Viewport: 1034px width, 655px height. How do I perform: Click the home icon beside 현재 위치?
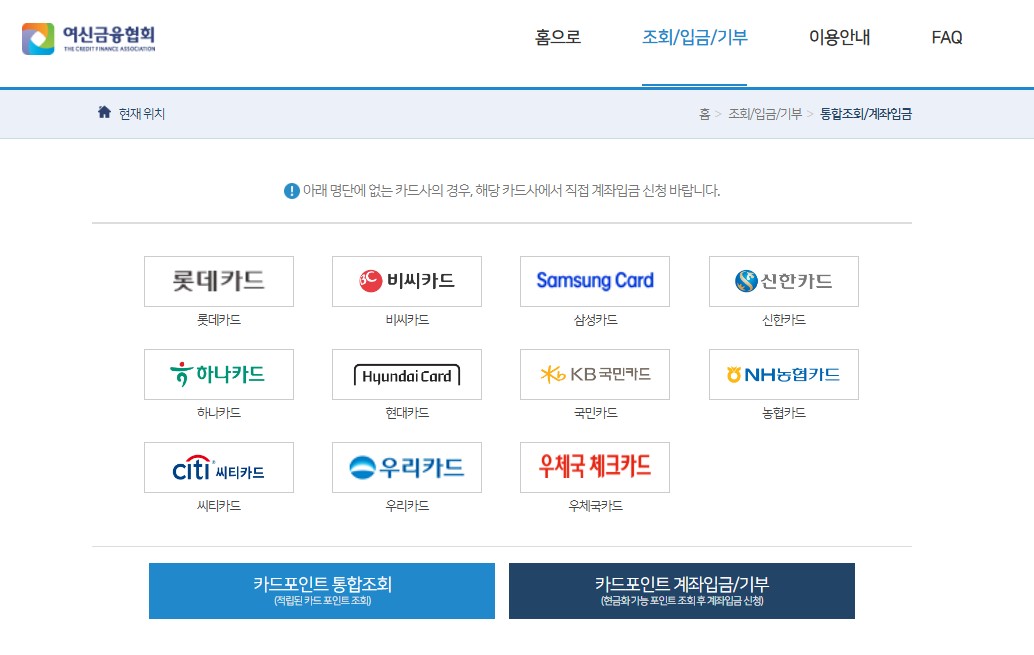(x=104, y=112)
